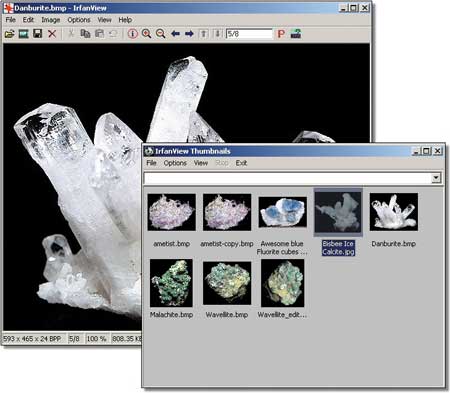Go to next image with the right arrow
This screenshot has width=450, height=393.
point(189,34)
